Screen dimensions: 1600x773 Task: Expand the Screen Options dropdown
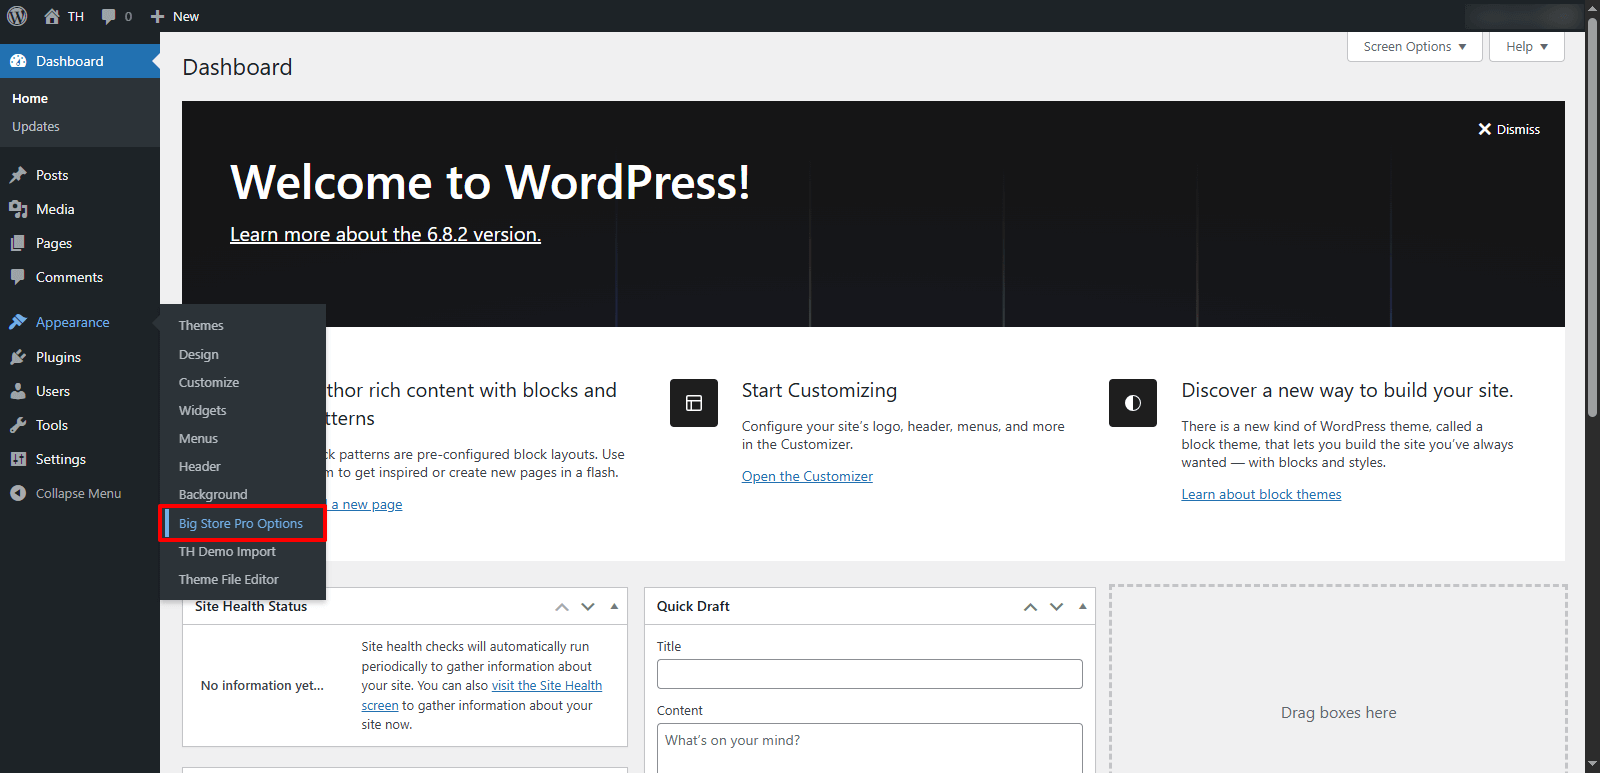point(1414,47)
